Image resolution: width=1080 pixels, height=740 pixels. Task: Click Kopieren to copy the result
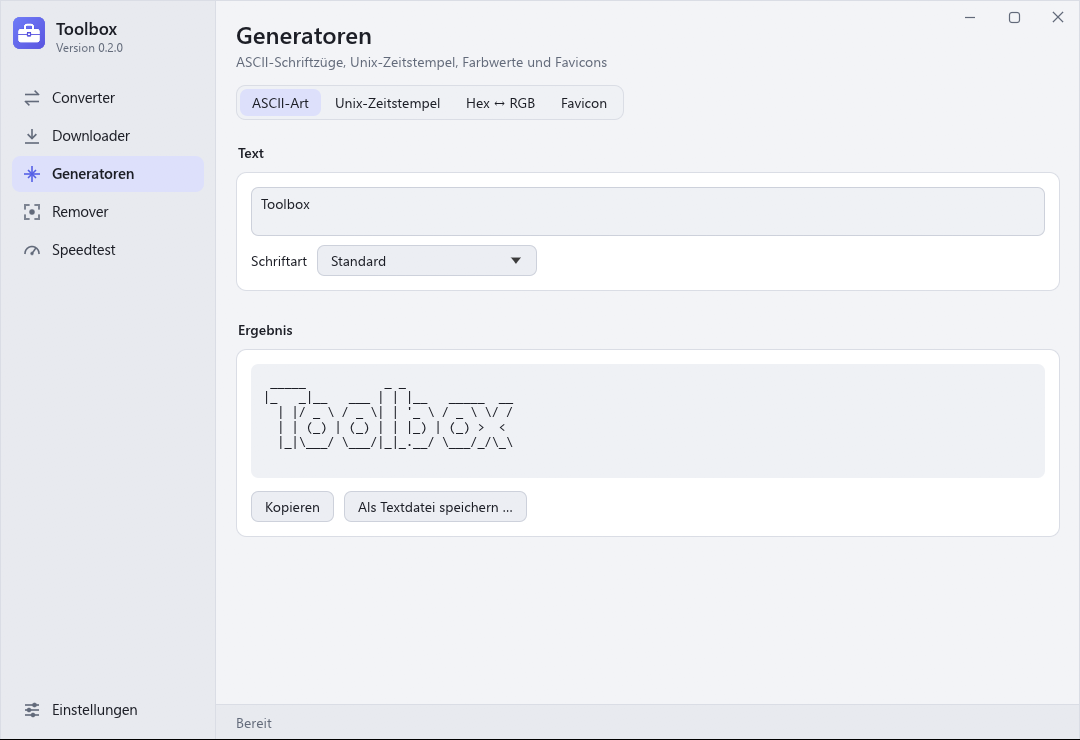(x=292, y=506)
